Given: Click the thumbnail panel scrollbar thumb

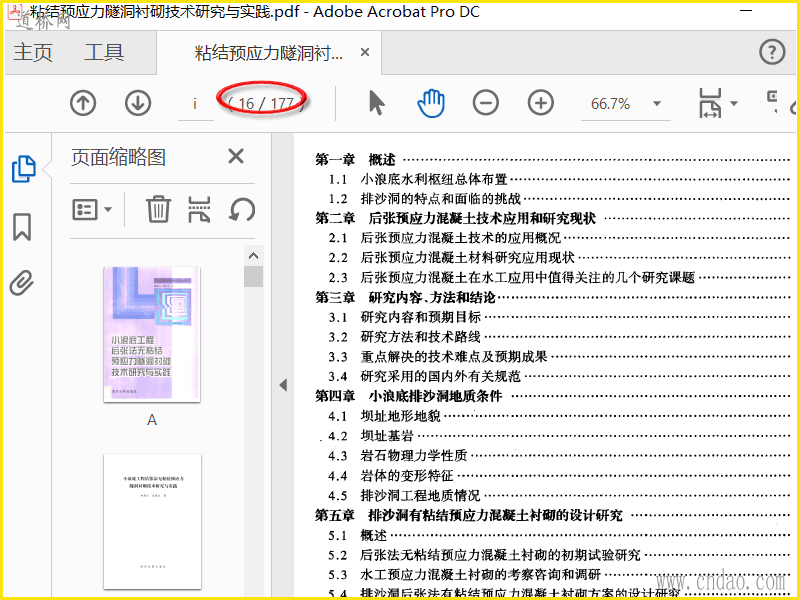Looking at the screenshot, I should 254,276.
